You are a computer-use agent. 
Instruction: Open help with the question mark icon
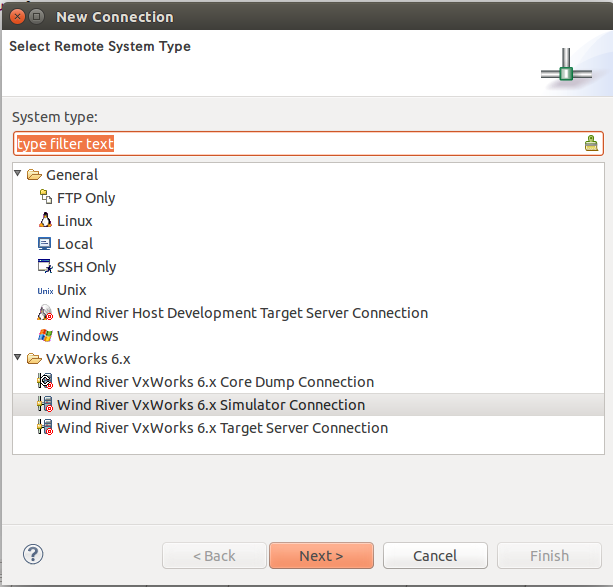pyautogui.click(x=33, y=554)
